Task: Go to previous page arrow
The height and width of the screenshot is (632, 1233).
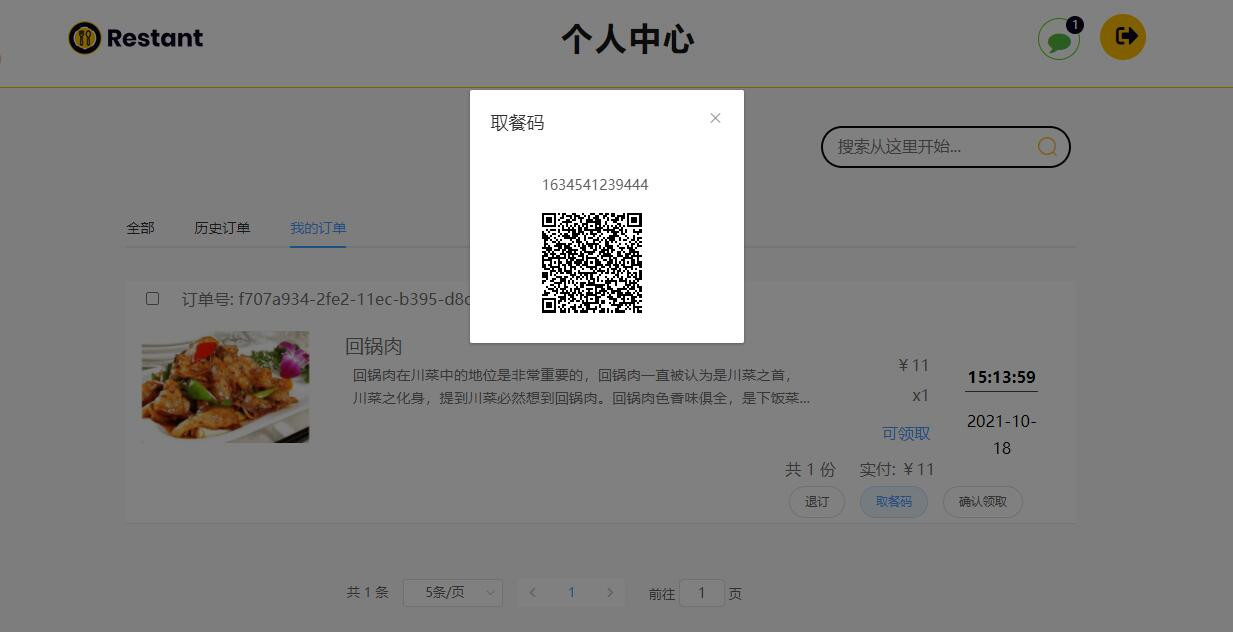Action: click(x=532, y=593)
